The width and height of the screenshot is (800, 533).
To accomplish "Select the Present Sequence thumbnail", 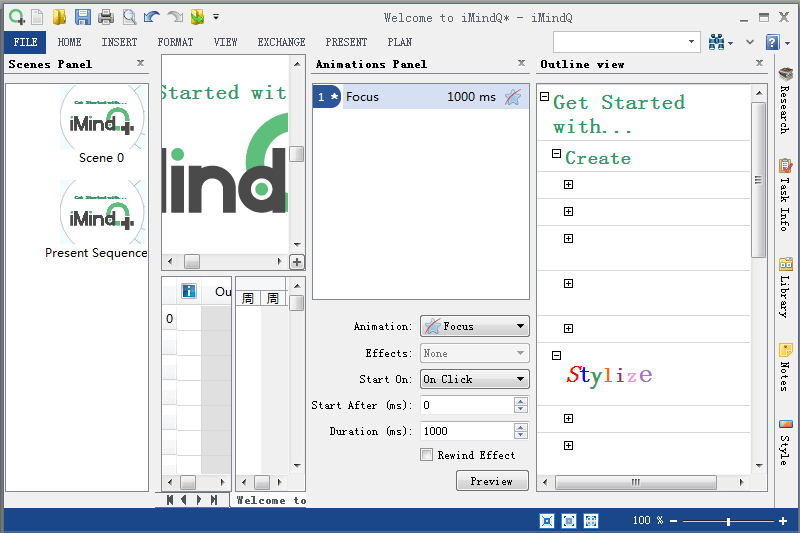I will click(x=102, y=212).
